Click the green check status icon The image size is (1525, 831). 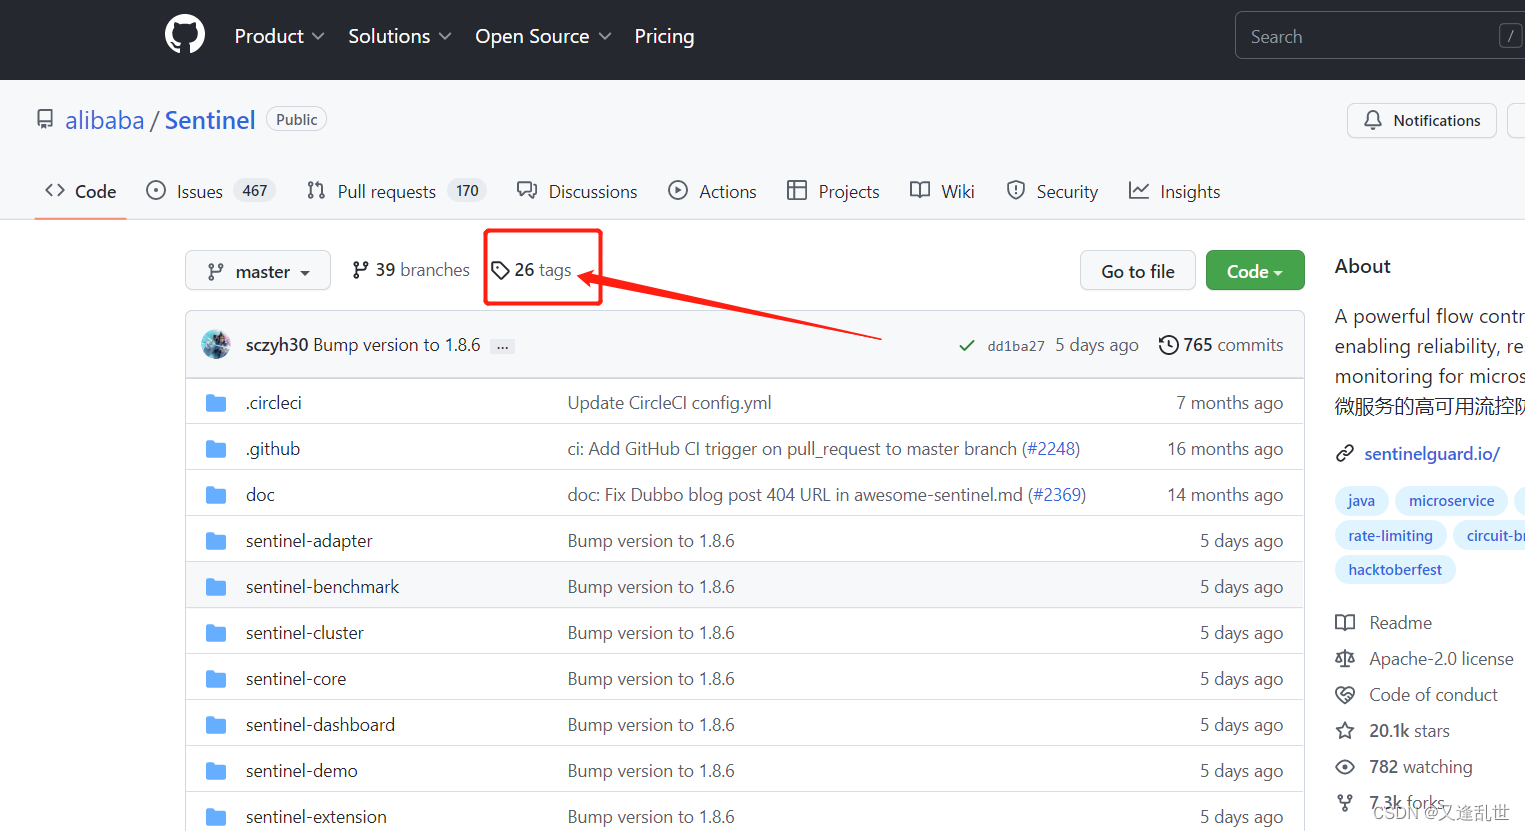967,345
